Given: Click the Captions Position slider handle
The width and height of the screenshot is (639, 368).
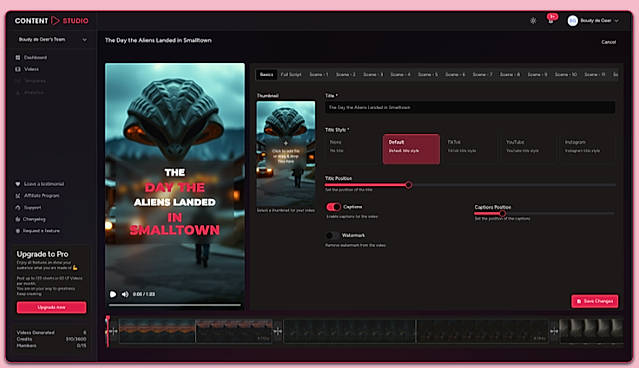Looking at the screenshot, I should pos(502,213).
